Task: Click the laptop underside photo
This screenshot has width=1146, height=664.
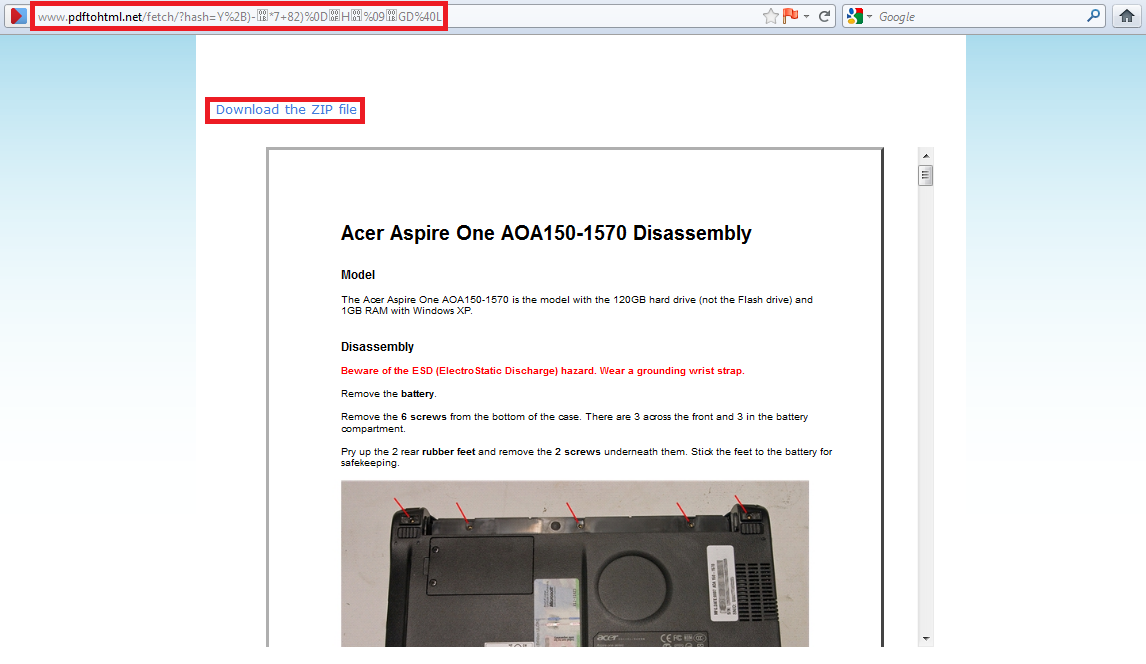Action: [574, 563]
